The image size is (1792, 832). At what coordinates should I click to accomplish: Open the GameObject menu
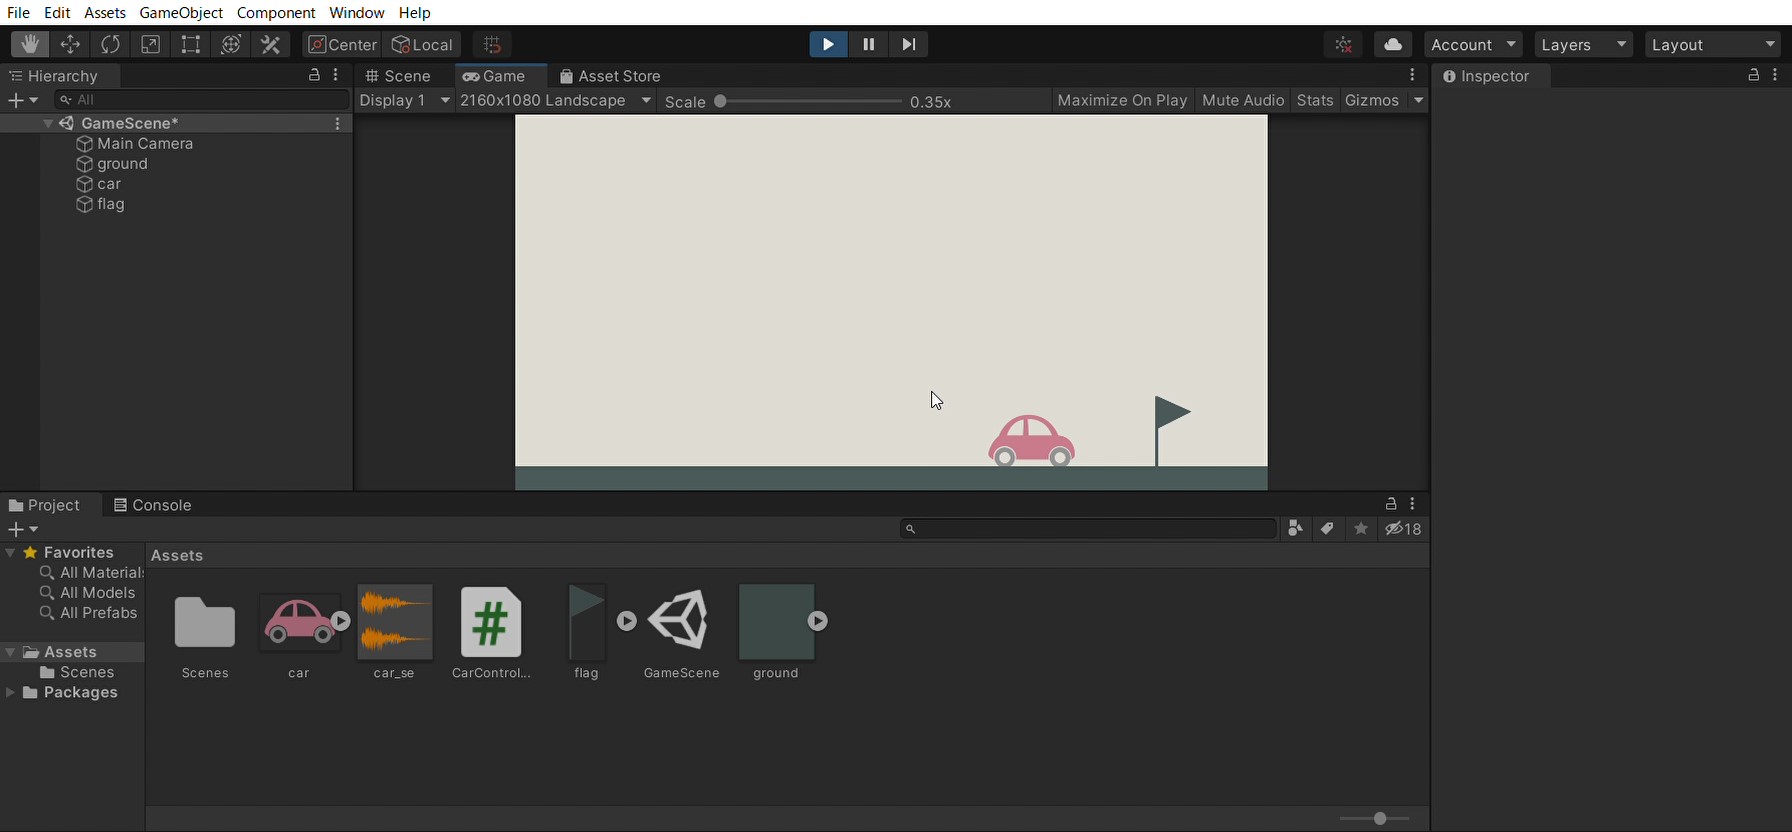(x=180, y=13)
